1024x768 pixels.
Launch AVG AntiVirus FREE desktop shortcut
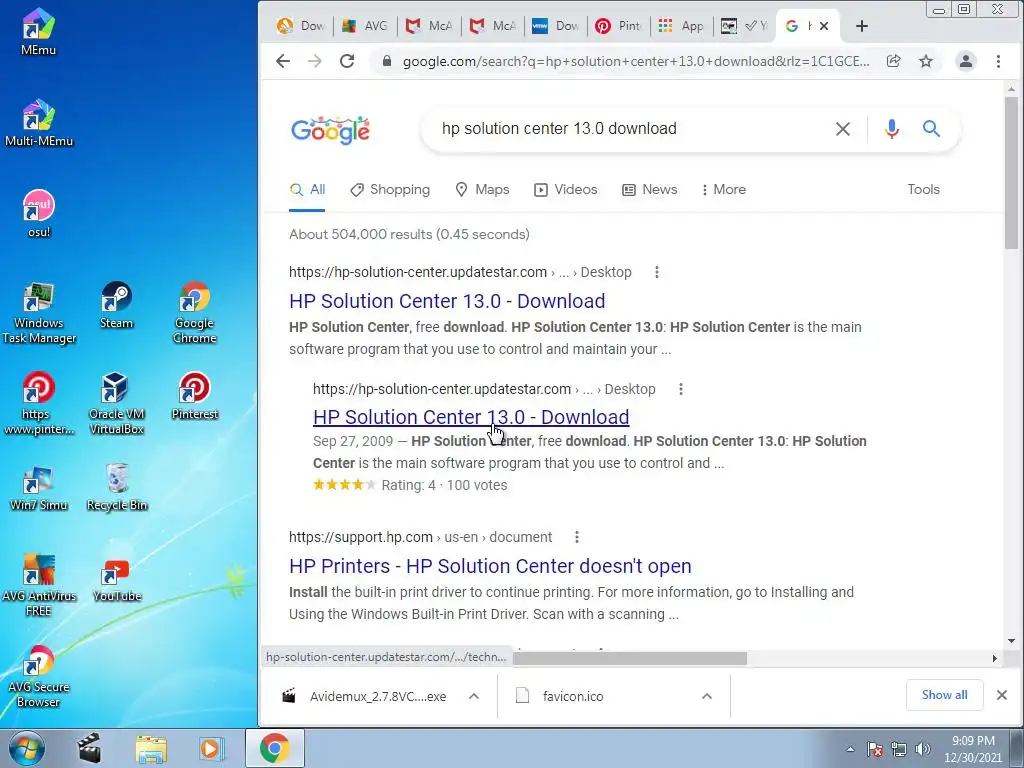(39, 585)
